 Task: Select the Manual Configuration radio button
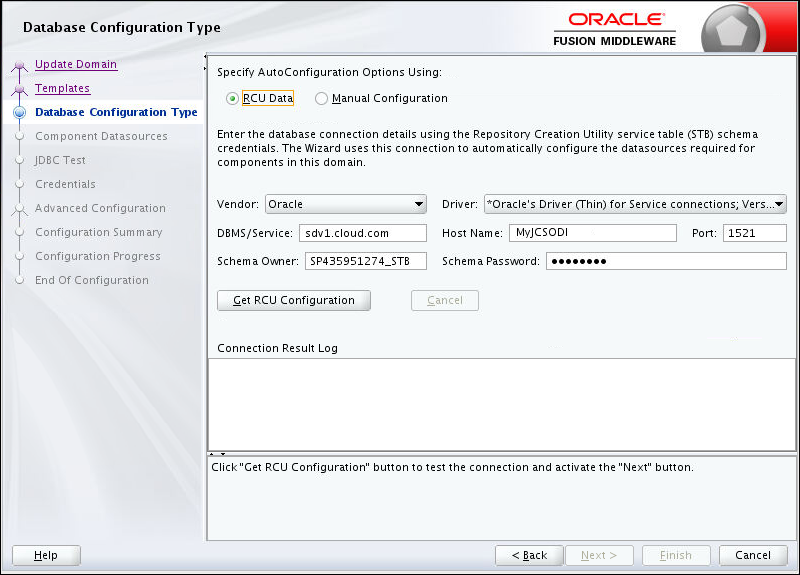(x=321, y=98)
